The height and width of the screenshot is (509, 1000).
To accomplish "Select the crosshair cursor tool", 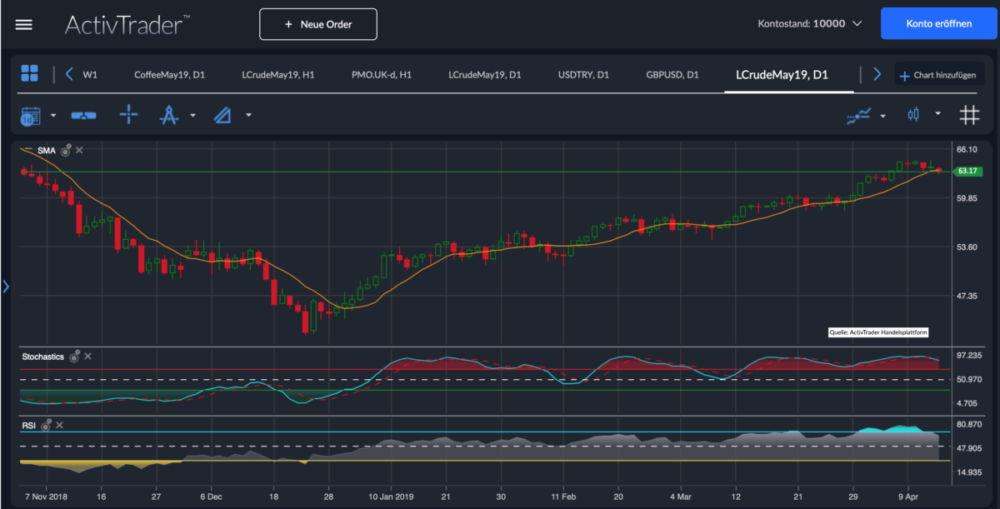I will pyautogui.click(x=129, y=115).
